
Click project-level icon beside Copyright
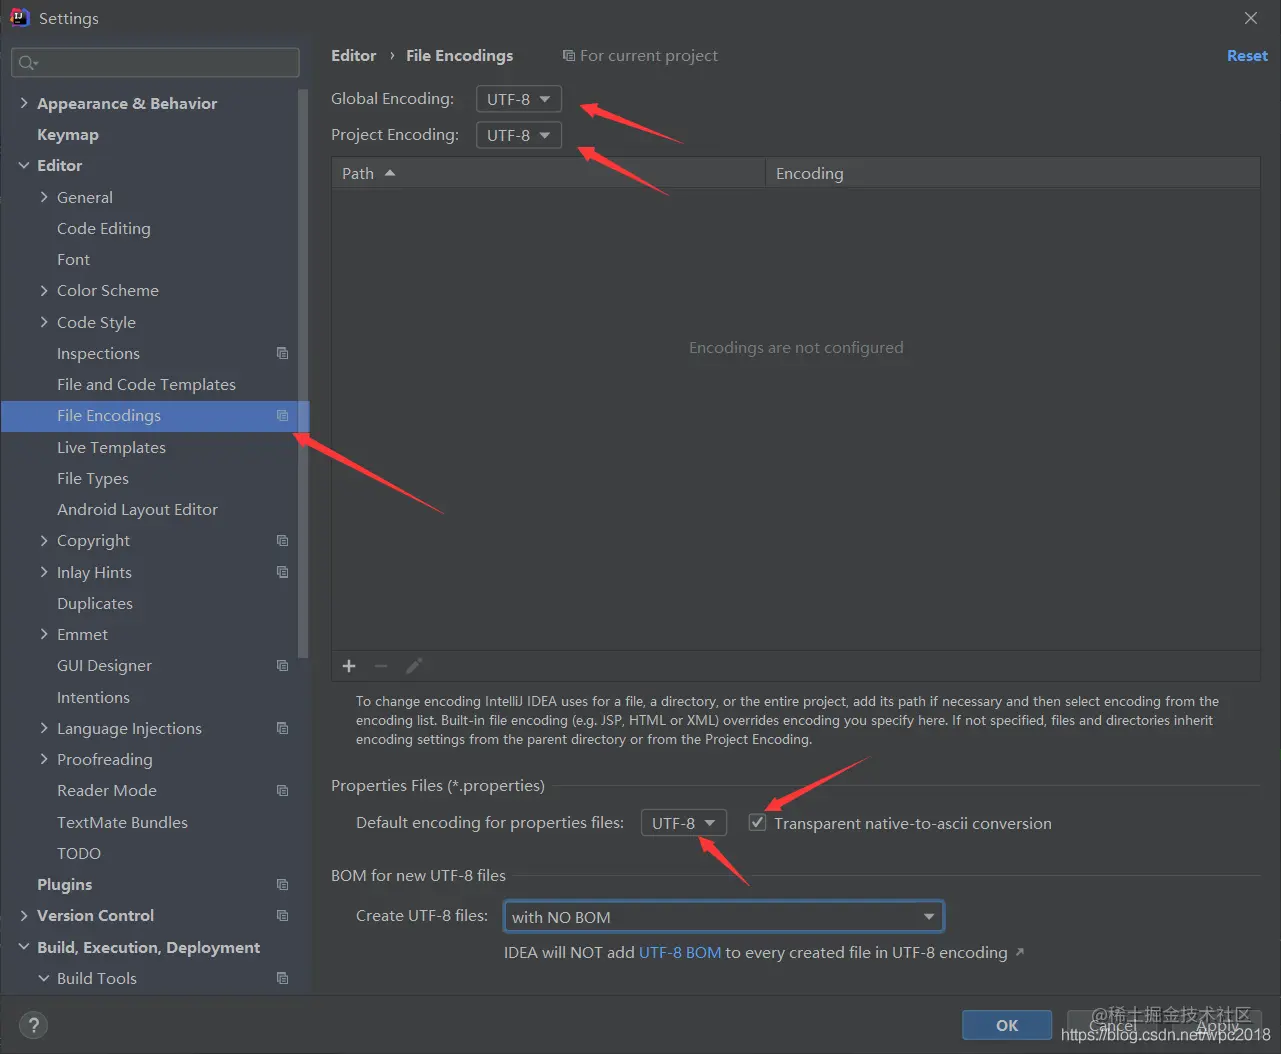(282, 540)
